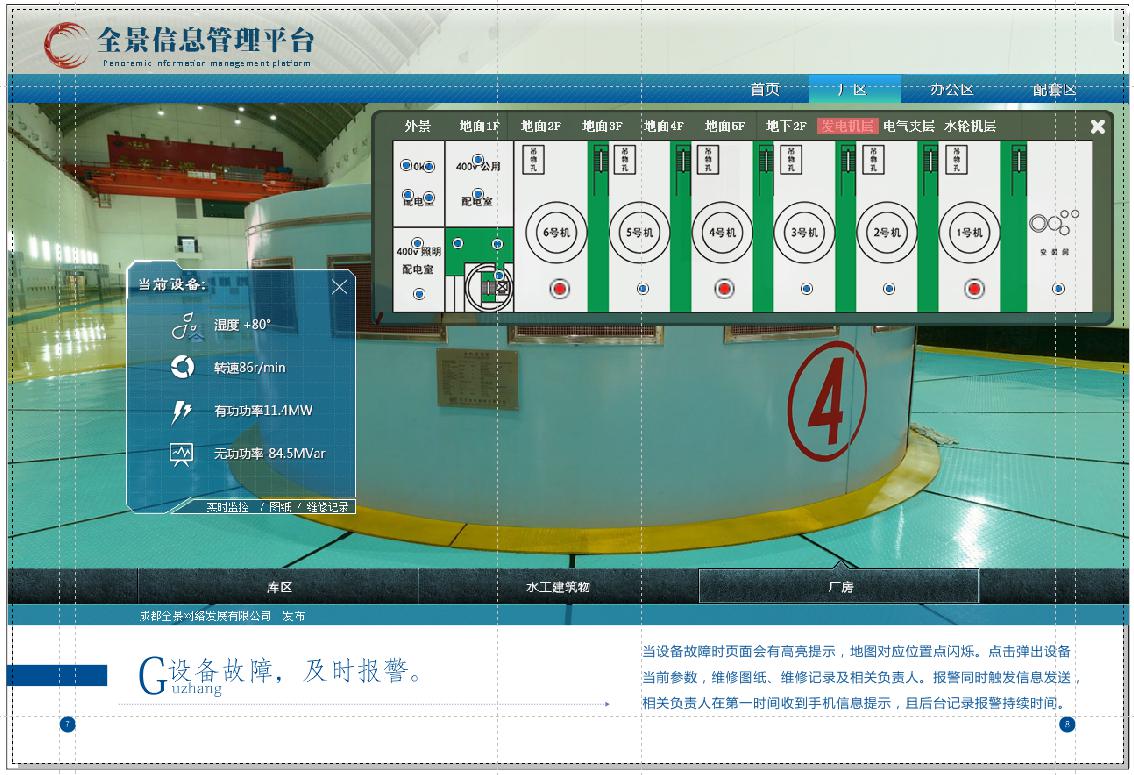Select the 地面2F floor tab
The image size is (1134, 775).
(x=540, y=127)
